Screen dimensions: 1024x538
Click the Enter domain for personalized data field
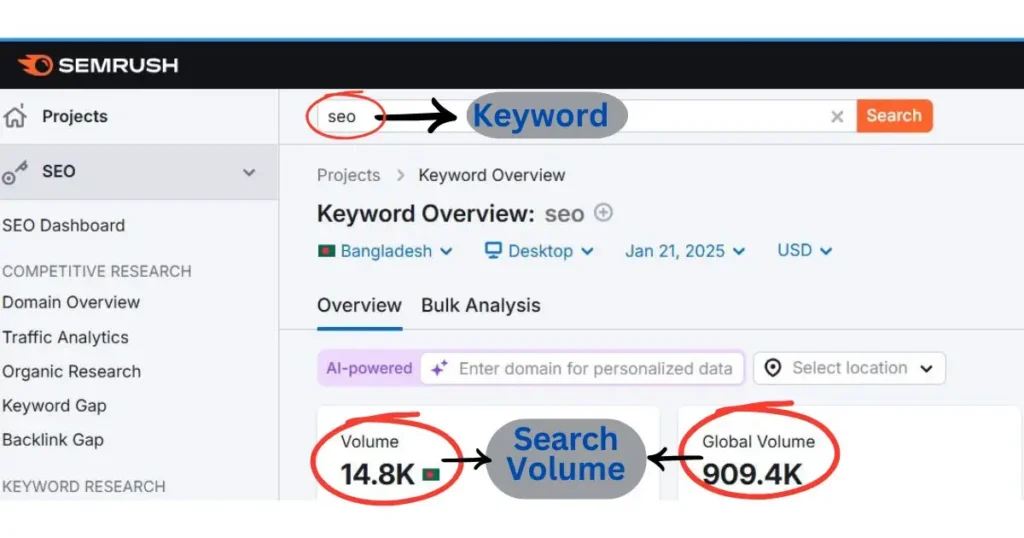pyautogui.click(x=582, y=368)
